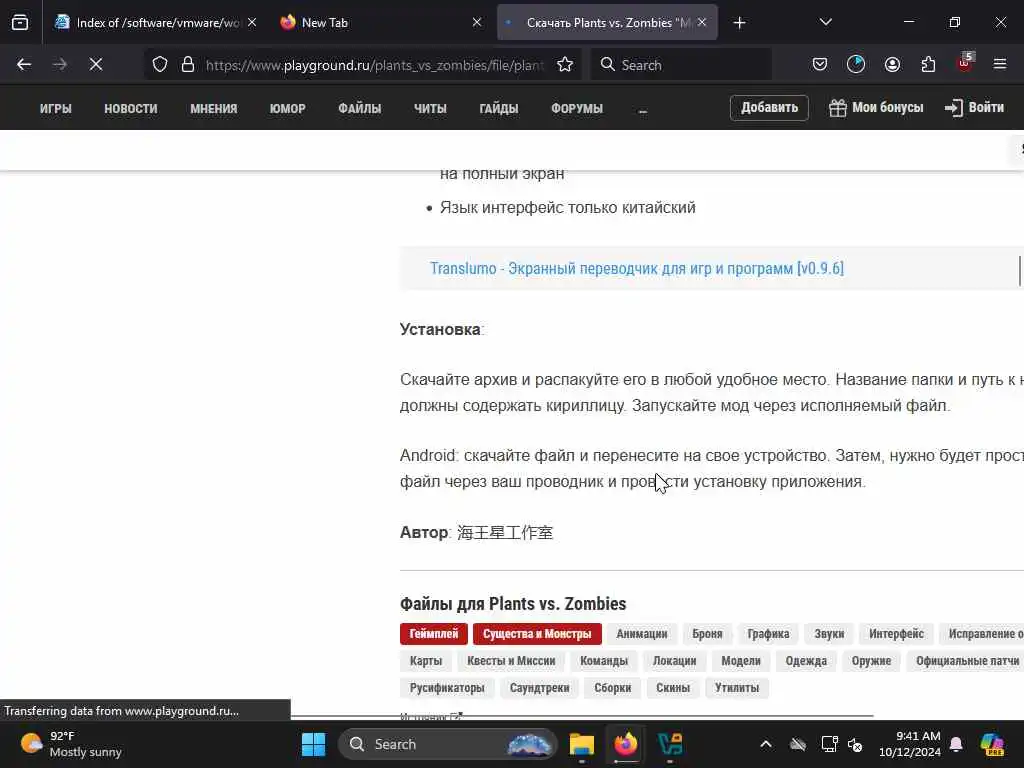The image size is (1024, 768).
Task: Select the Существа и Монстры tag
Action: point(537,633)
